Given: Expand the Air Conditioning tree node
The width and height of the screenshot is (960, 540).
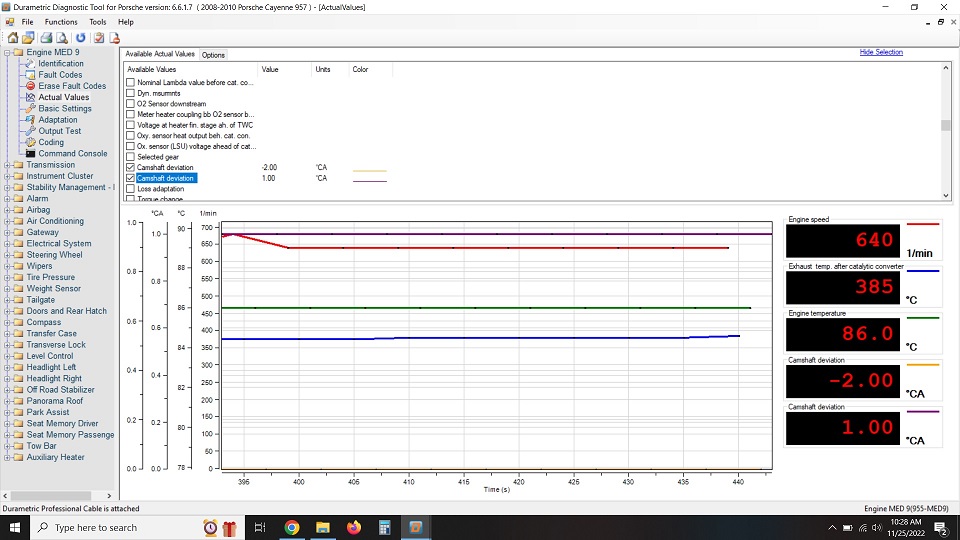Looking at the screenshot, I should pos(7,221).
